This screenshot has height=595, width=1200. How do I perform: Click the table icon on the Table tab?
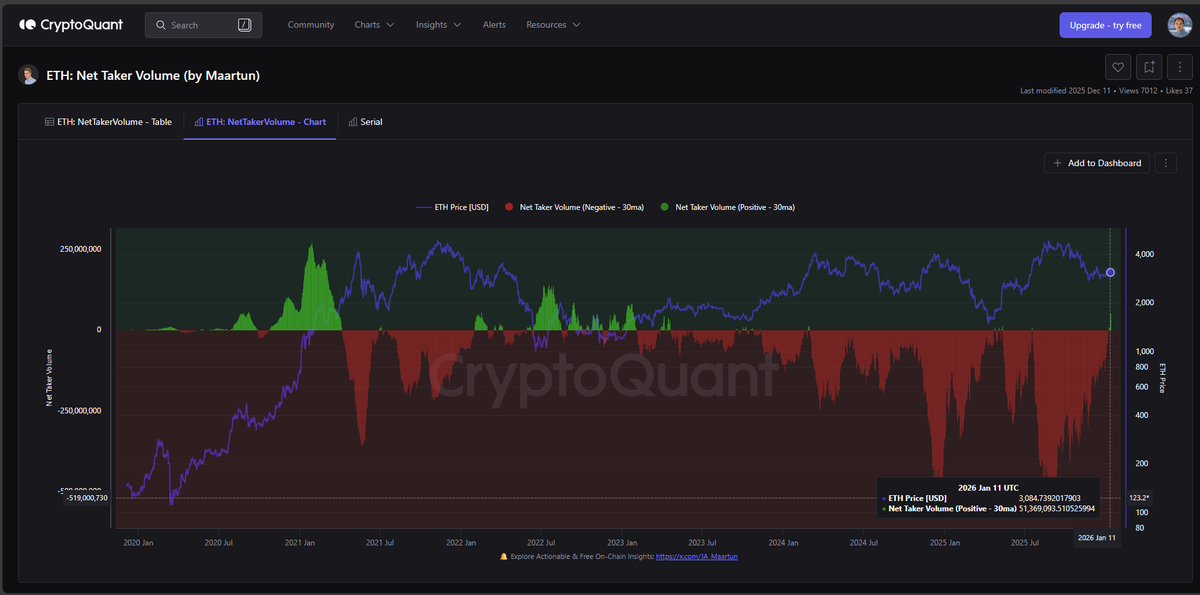tap(49, 122)
